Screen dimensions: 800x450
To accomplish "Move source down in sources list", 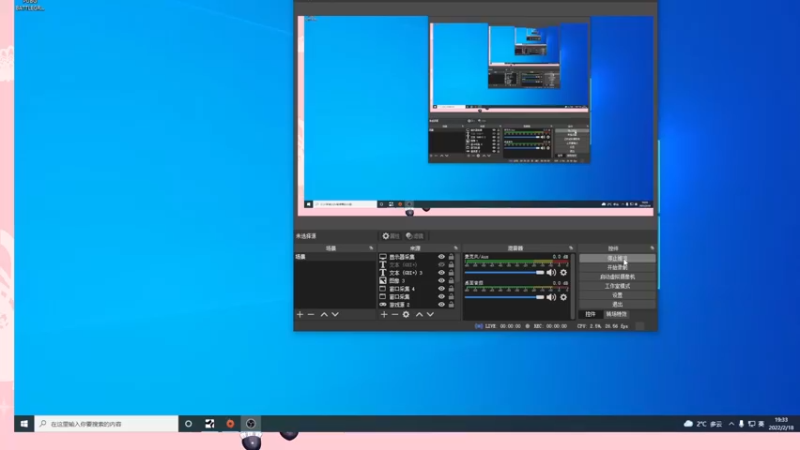I will [x=430, y=315].
